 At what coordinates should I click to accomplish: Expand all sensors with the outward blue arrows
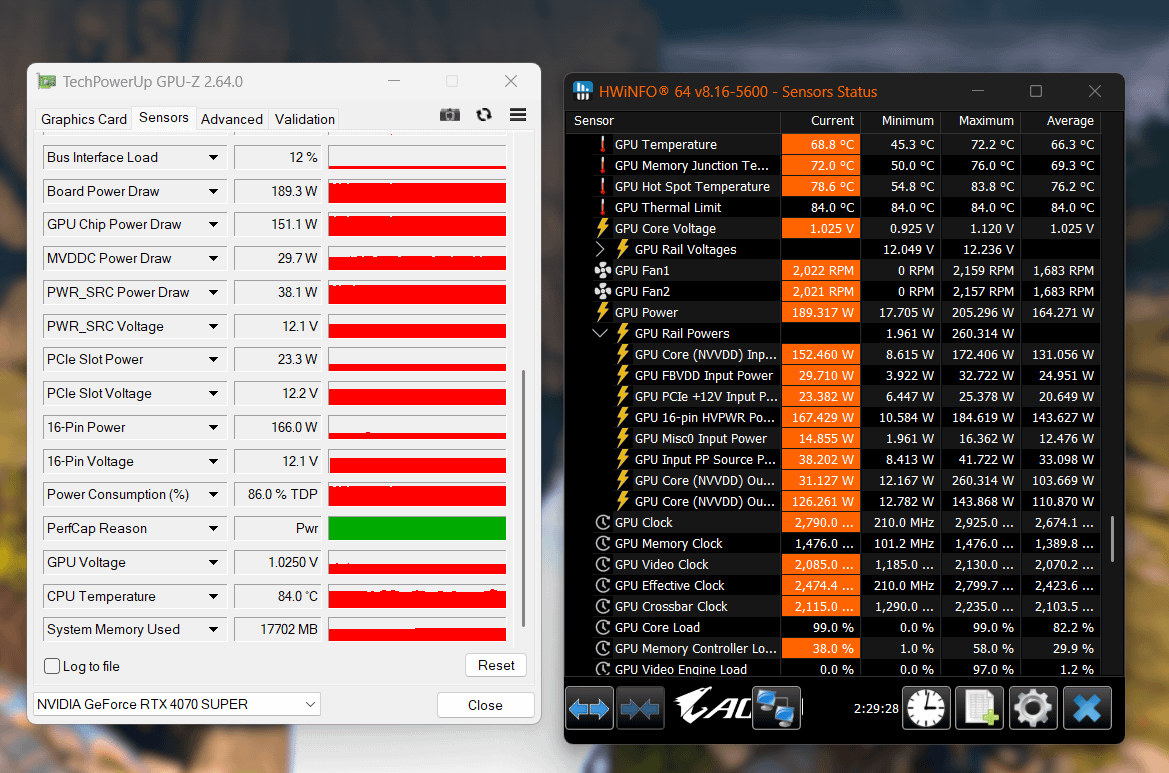click(589, 708)
